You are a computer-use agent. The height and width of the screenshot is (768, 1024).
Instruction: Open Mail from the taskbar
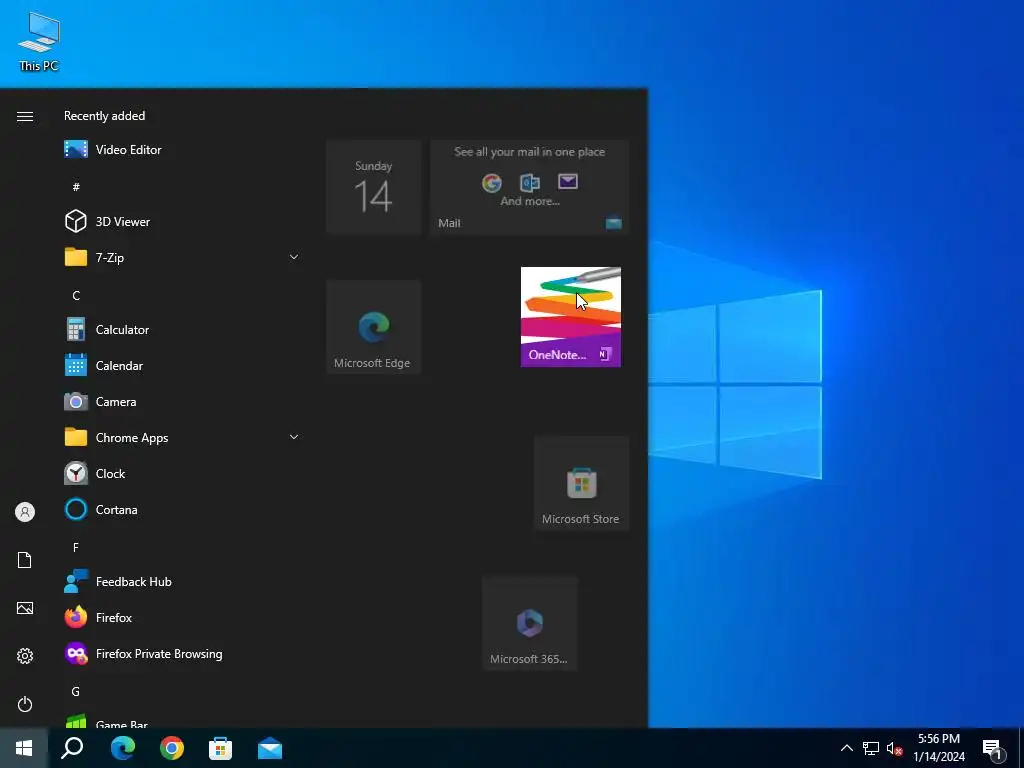pyautogui.click(x=270, y=748)
